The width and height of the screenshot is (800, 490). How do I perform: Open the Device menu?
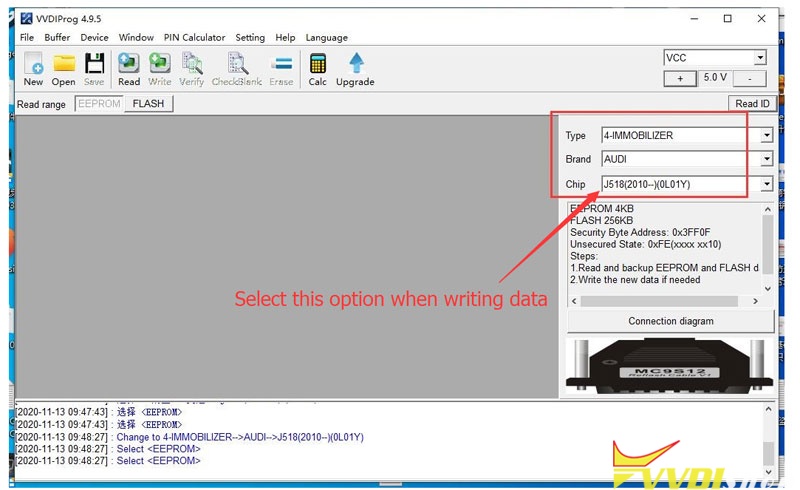94,37
